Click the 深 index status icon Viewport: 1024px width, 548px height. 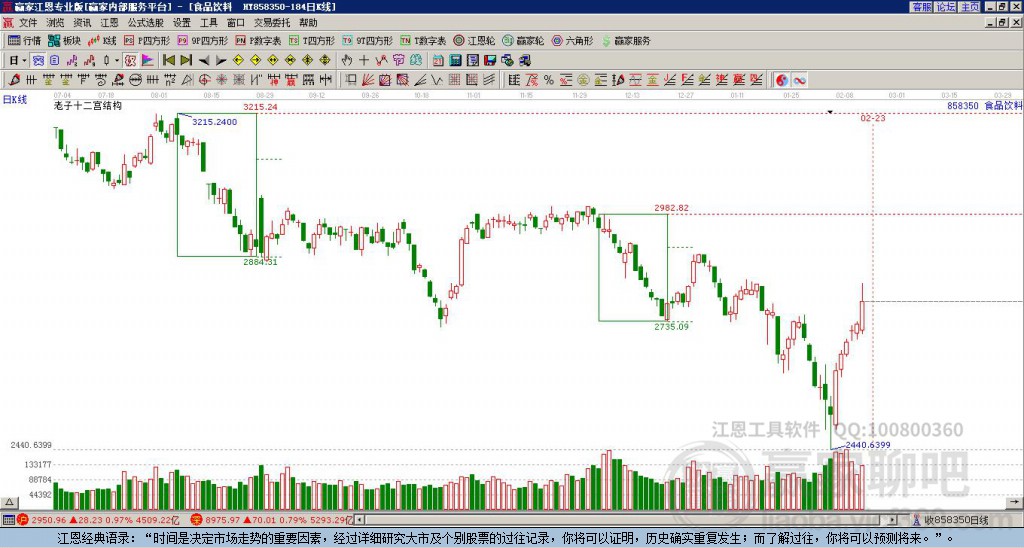[196, 520]
